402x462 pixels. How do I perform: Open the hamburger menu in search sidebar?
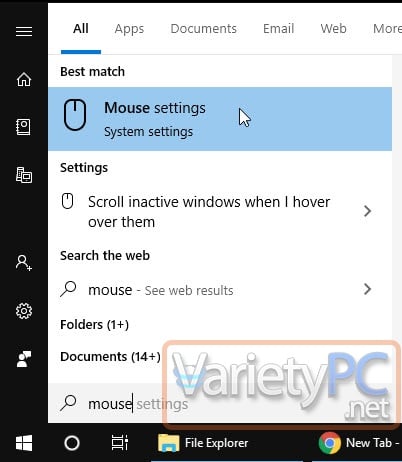point(24,32)
